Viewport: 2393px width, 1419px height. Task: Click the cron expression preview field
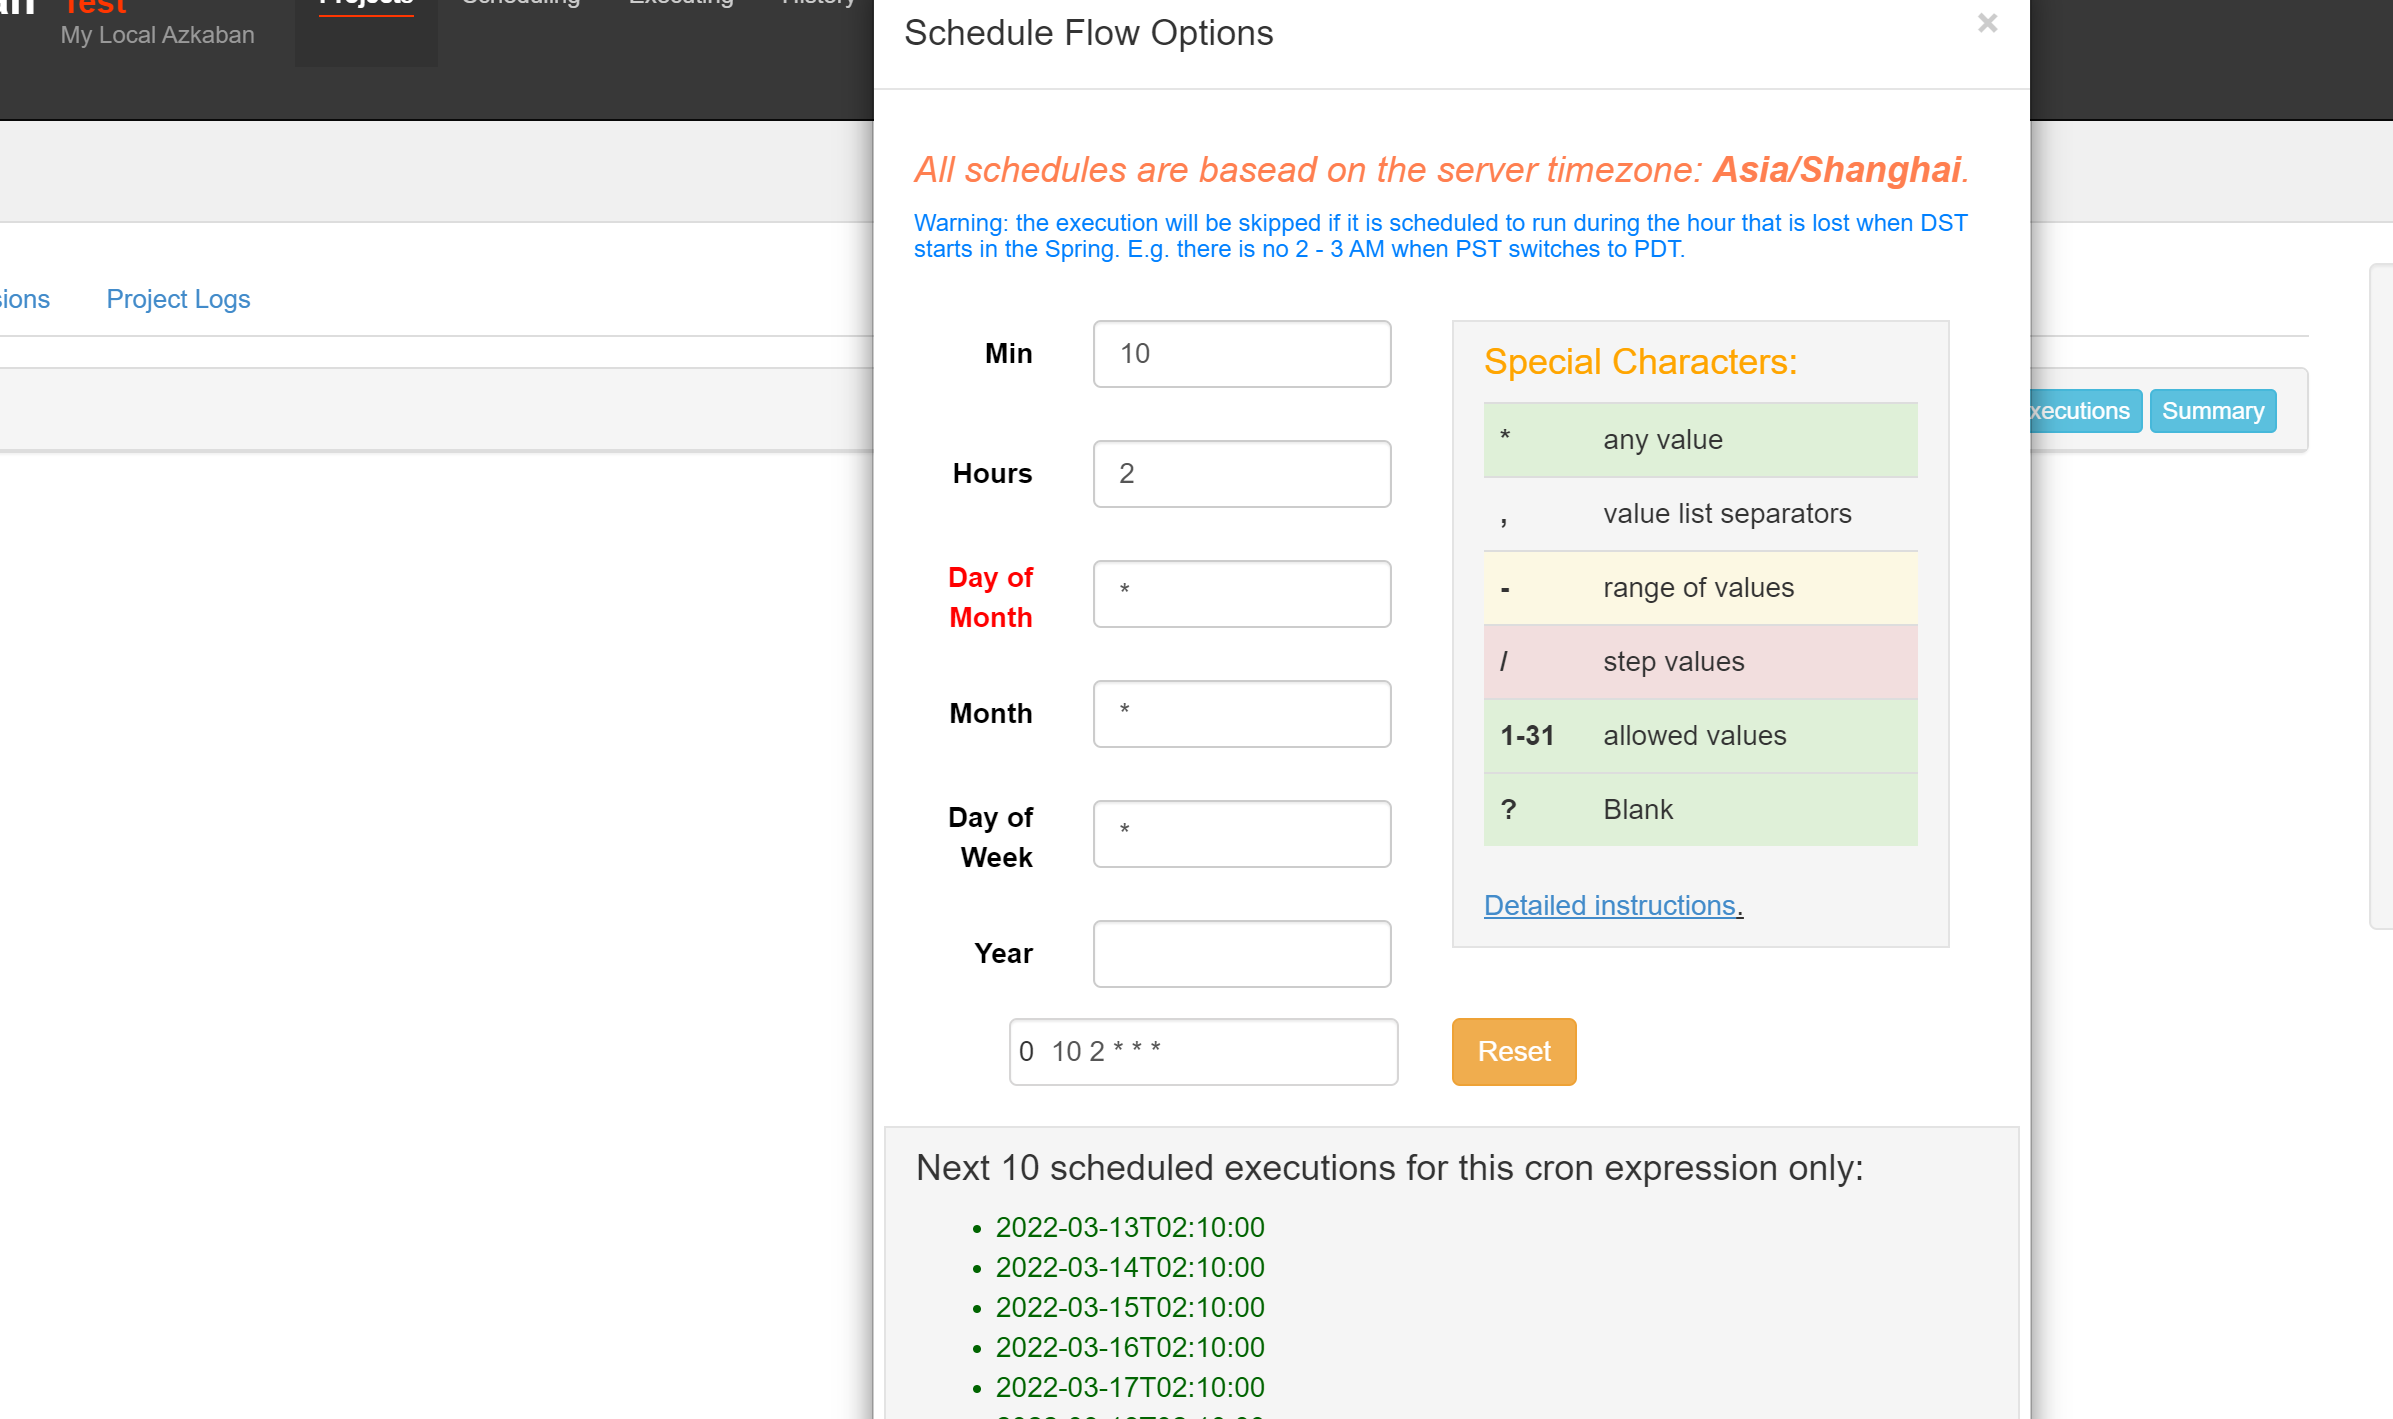point(1204,1051)
